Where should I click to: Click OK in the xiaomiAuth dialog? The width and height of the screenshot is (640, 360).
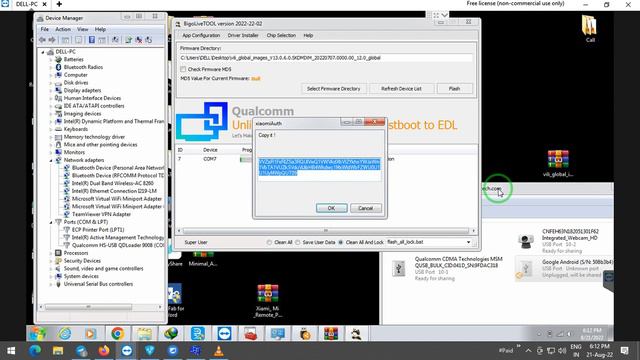tap(331, 208)
